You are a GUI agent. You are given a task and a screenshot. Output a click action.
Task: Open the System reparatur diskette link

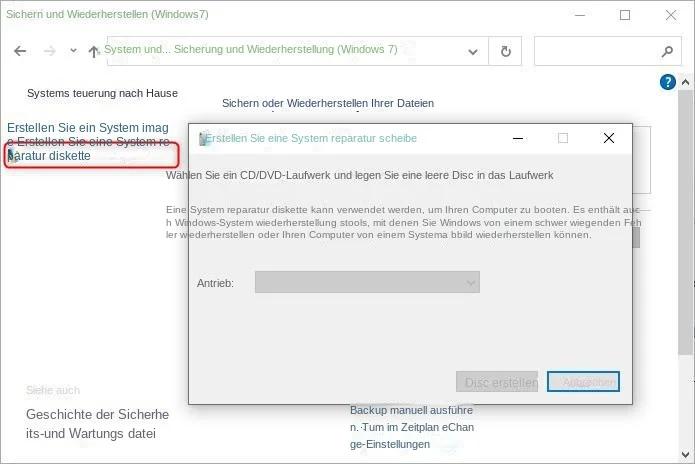pyautogui.click(x=92, y=155)
